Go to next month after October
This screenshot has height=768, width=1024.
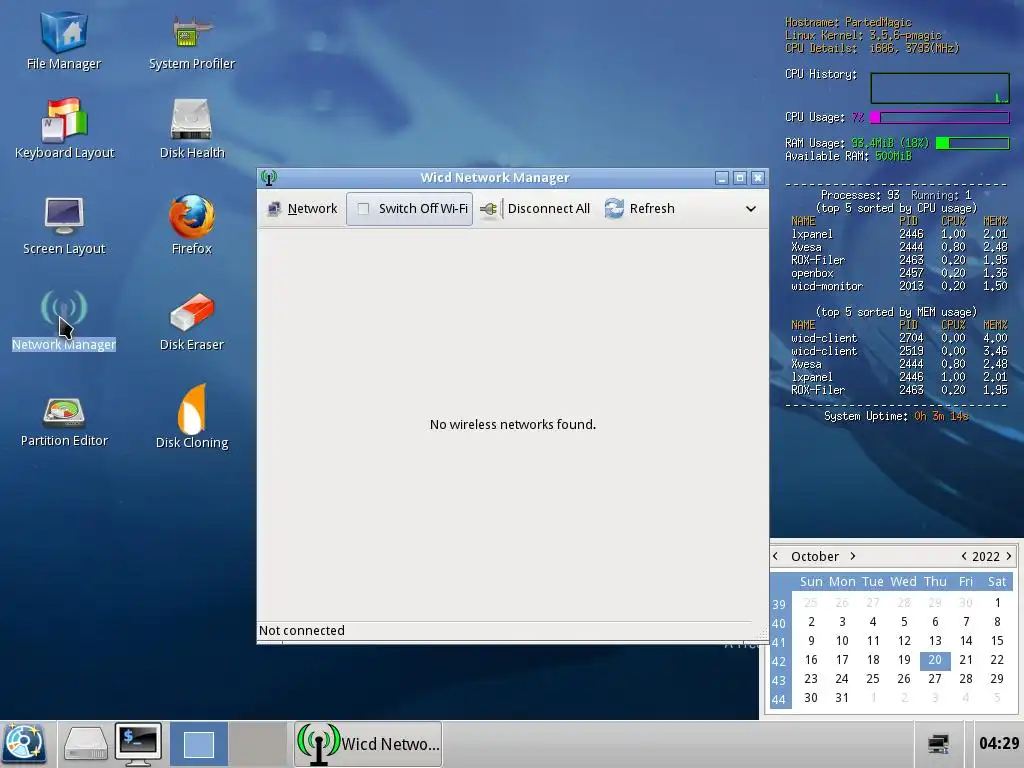[x=853, y=556]
